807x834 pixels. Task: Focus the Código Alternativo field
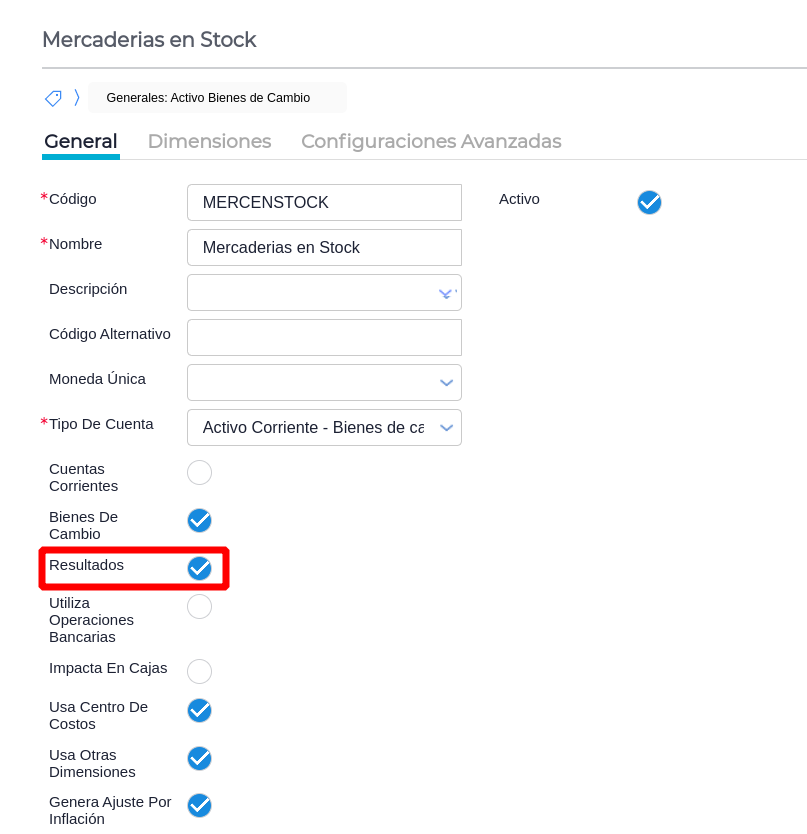pyautogui.click(x=324, y=338)
